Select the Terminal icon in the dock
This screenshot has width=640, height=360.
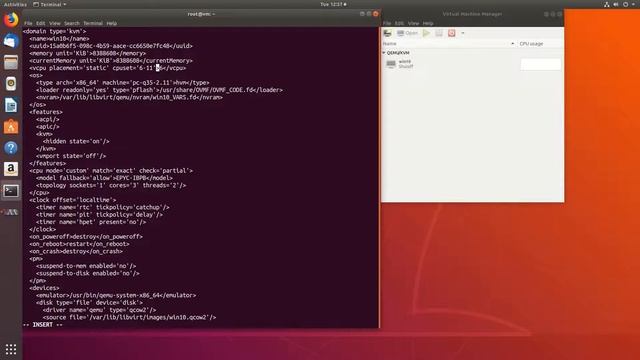(x=11, y=191)
